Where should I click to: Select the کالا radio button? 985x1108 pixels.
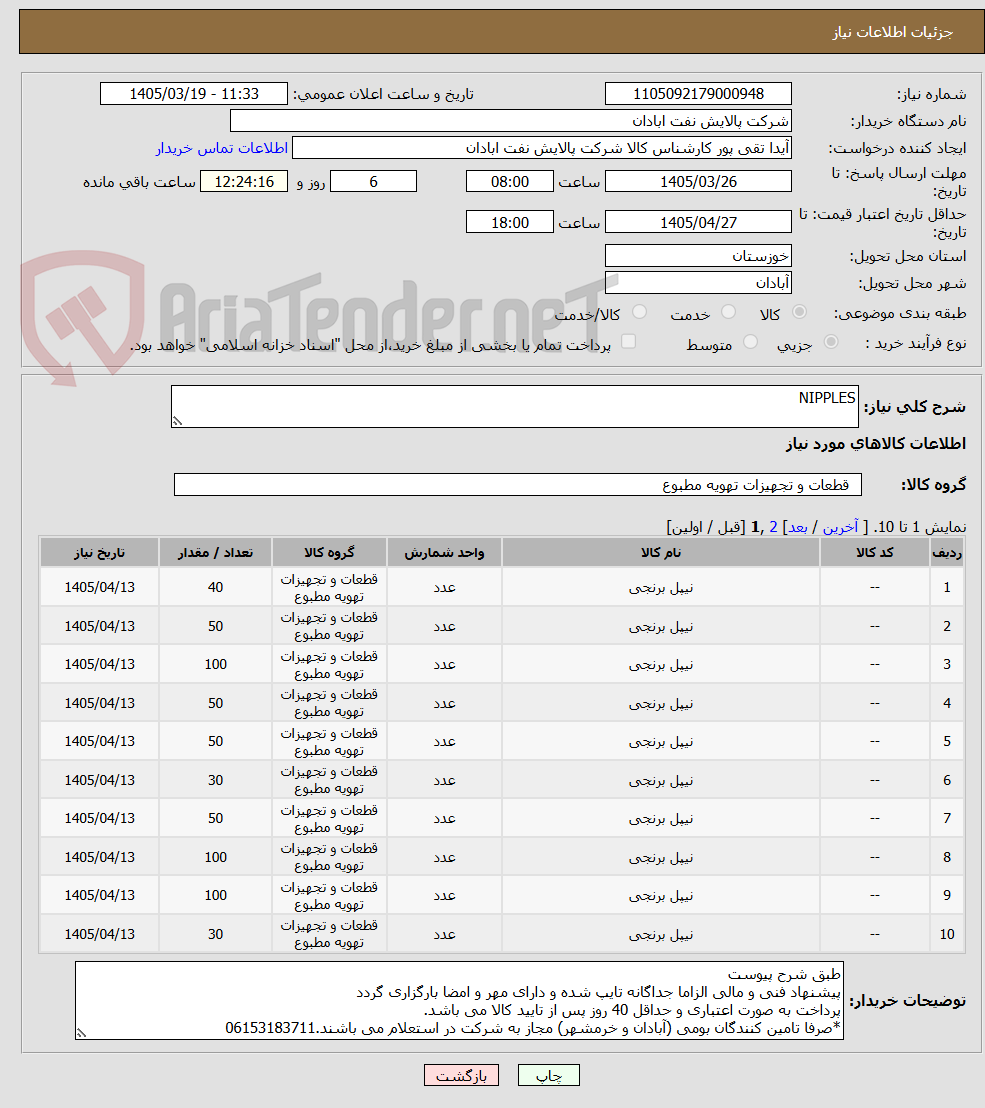click(x=799, y=312)
